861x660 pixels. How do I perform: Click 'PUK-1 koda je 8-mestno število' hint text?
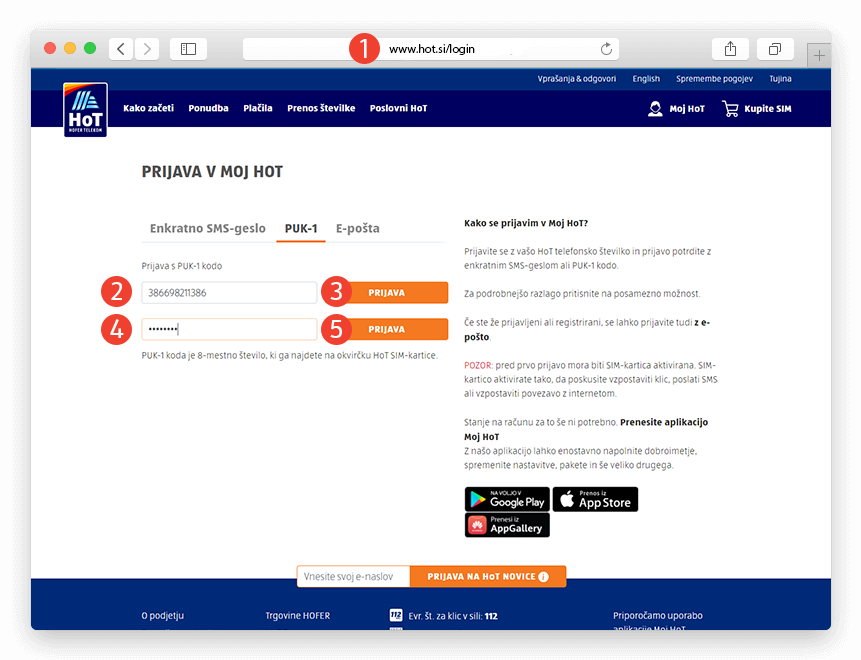click(289, 355)
